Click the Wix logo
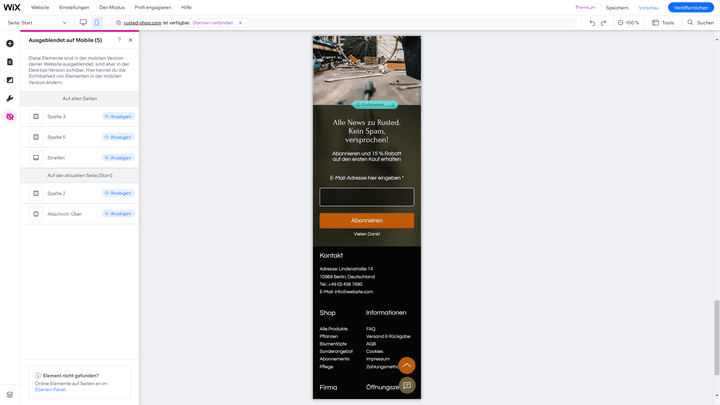This screenshot has height=405, width=720. tap(12, 7)
